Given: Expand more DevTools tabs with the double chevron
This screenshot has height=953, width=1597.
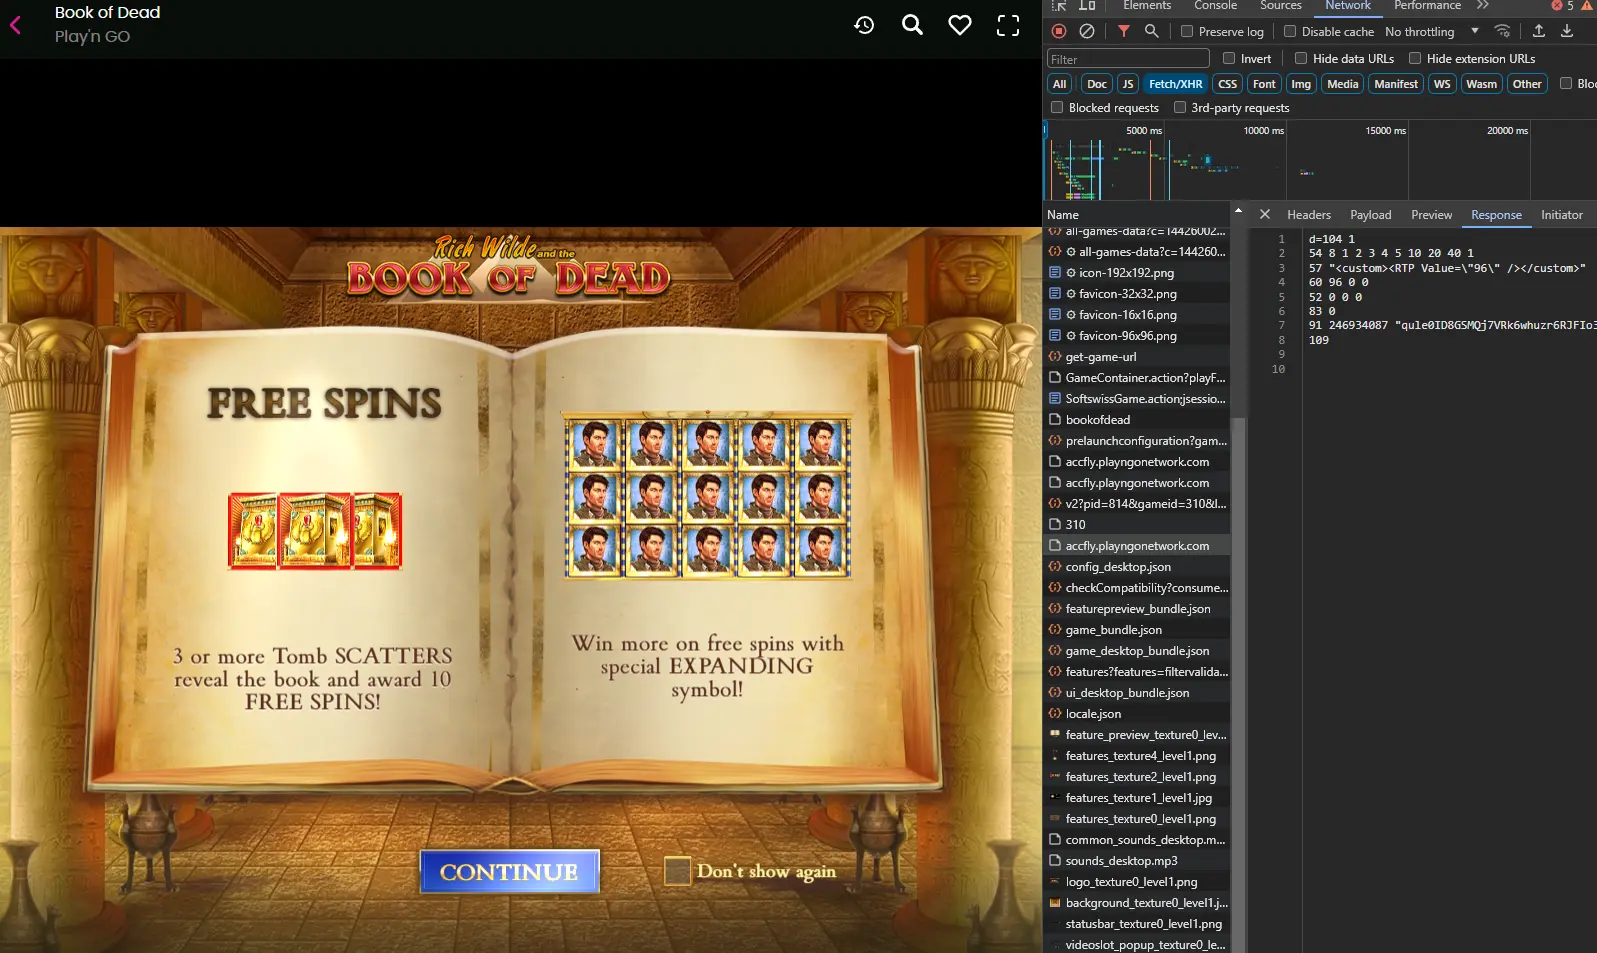Looking at the screenshot, I should pyautogui.click(x=1483, y=6).
